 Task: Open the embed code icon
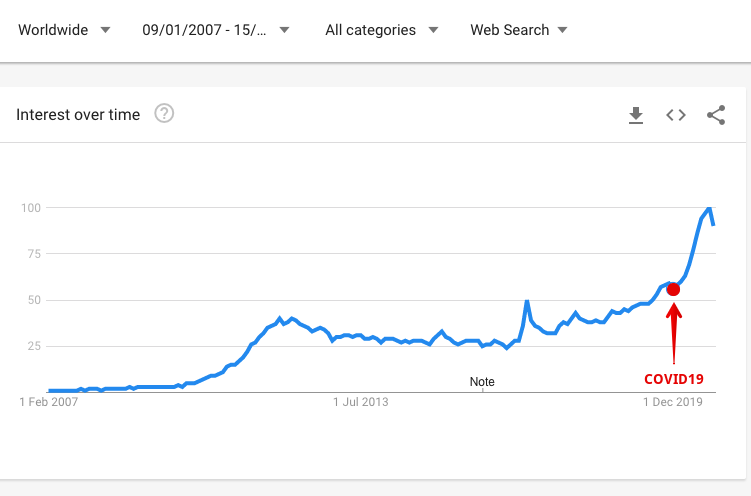tap(676, 115)
